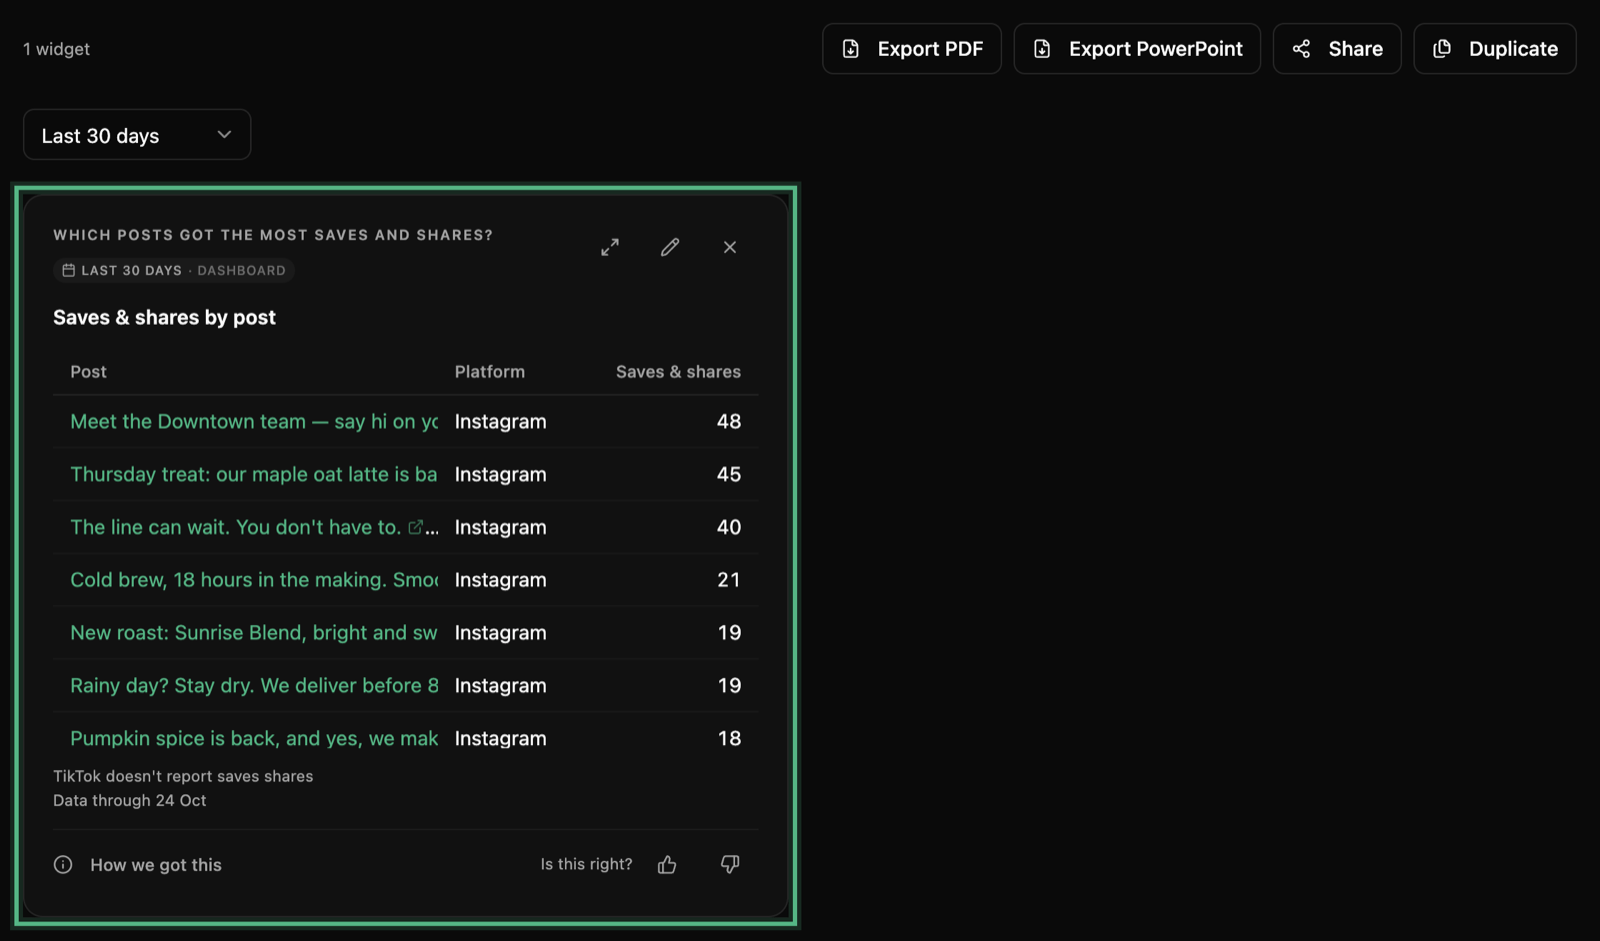Open the 'Meet the Downtown team' post
The width and height of the screenshot is (1600, 941).
pos(254,422)
